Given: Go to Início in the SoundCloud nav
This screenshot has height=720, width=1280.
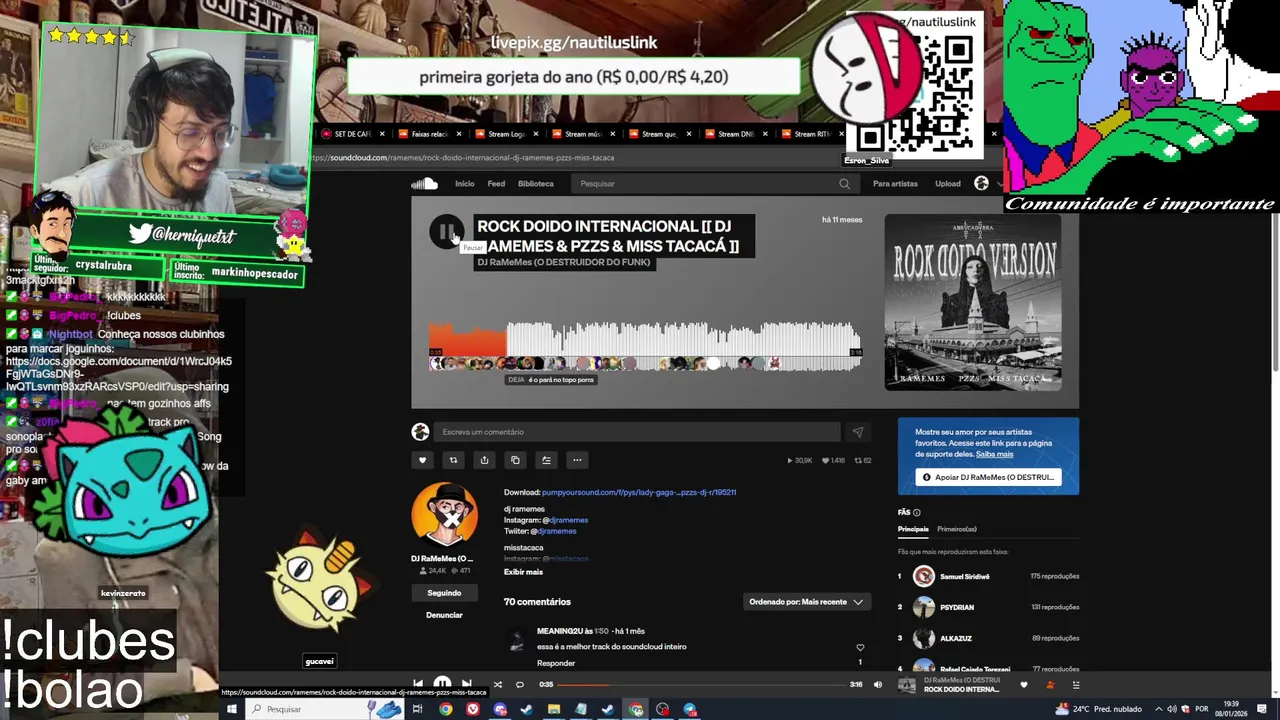Looking at the screenshot, I should pos(465,183).
